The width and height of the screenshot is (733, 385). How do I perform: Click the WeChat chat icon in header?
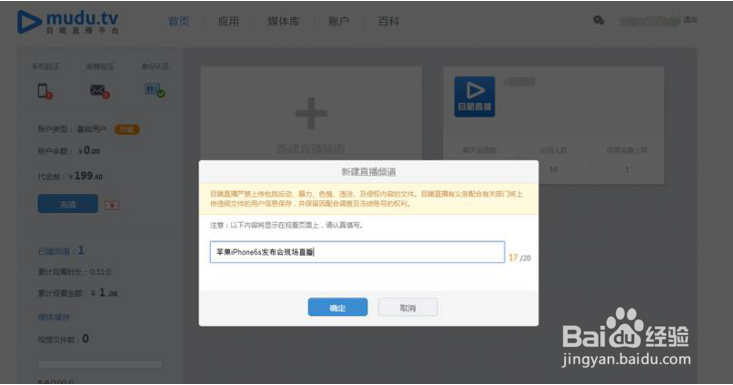tap(598, 21)
